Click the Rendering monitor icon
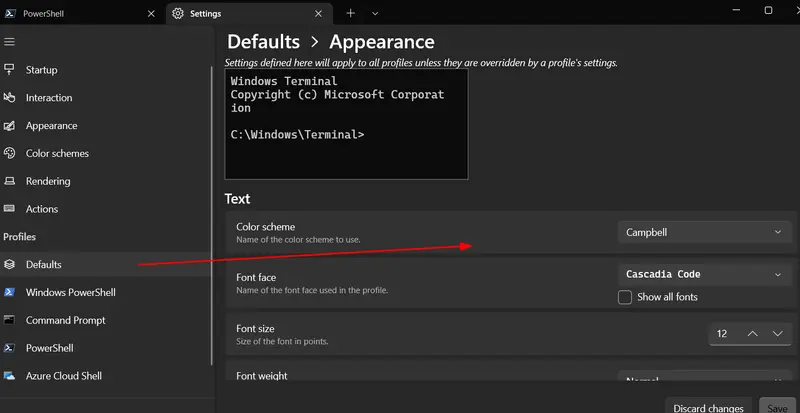 (9, 181)
